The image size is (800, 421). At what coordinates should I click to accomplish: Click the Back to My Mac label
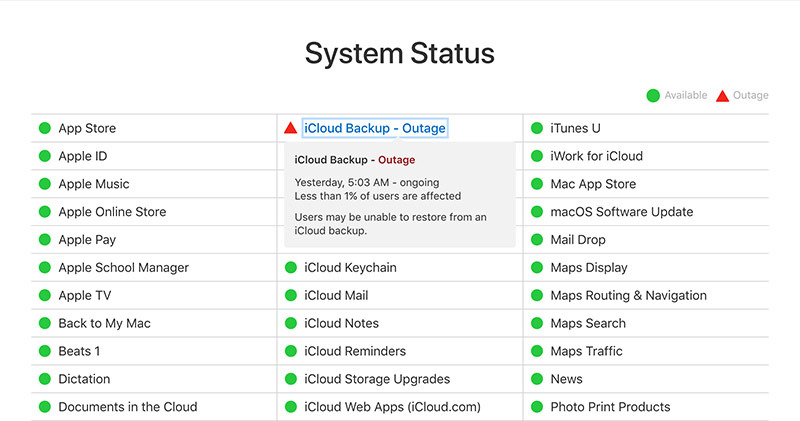pos(105,324)
